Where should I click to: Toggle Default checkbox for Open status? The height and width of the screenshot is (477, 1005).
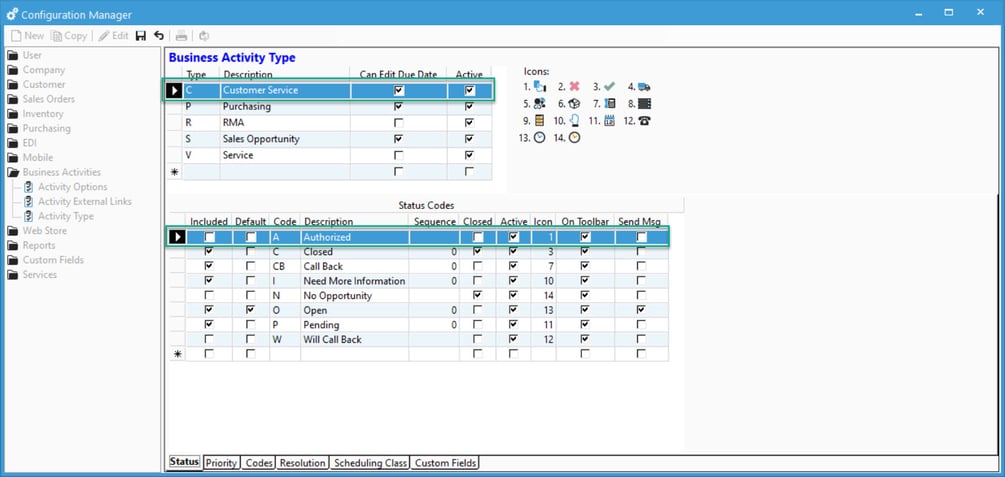coord(251,310)
